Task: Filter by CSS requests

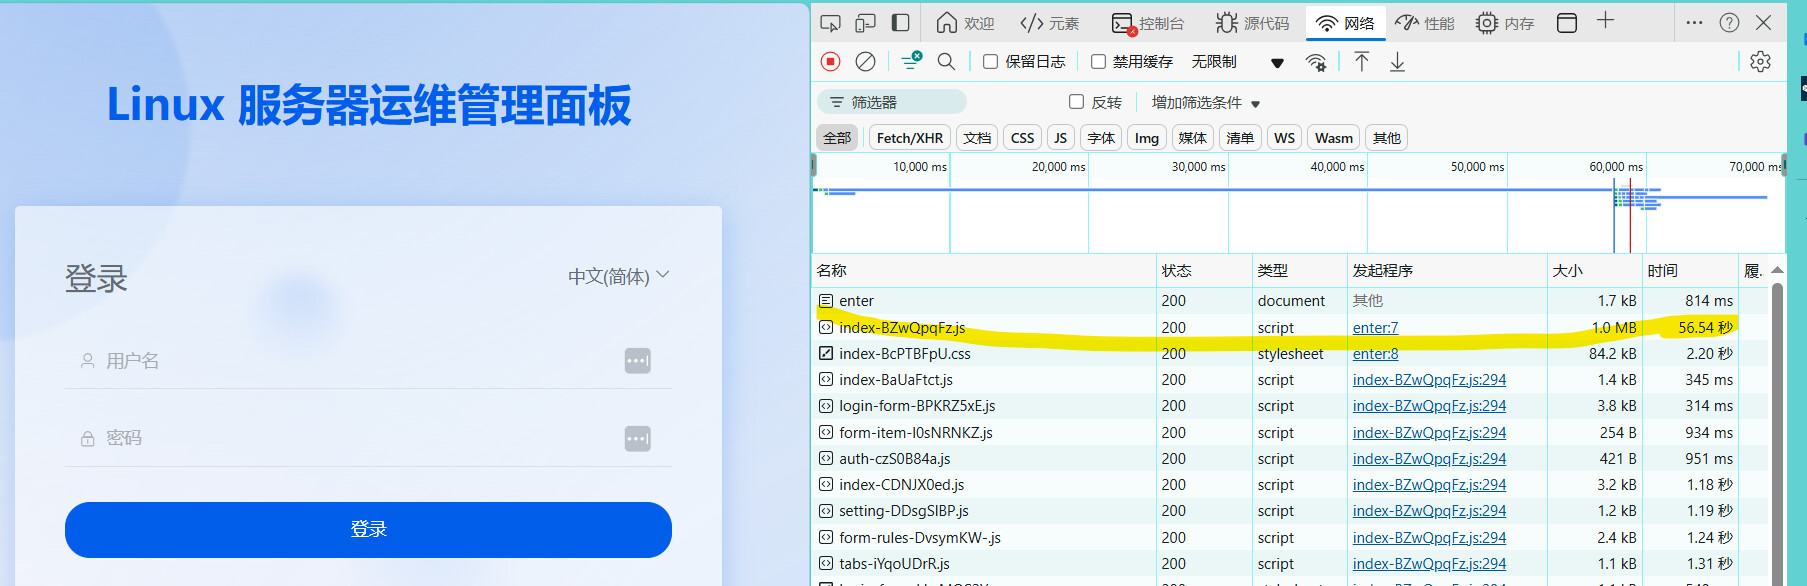Action: 1022,138
